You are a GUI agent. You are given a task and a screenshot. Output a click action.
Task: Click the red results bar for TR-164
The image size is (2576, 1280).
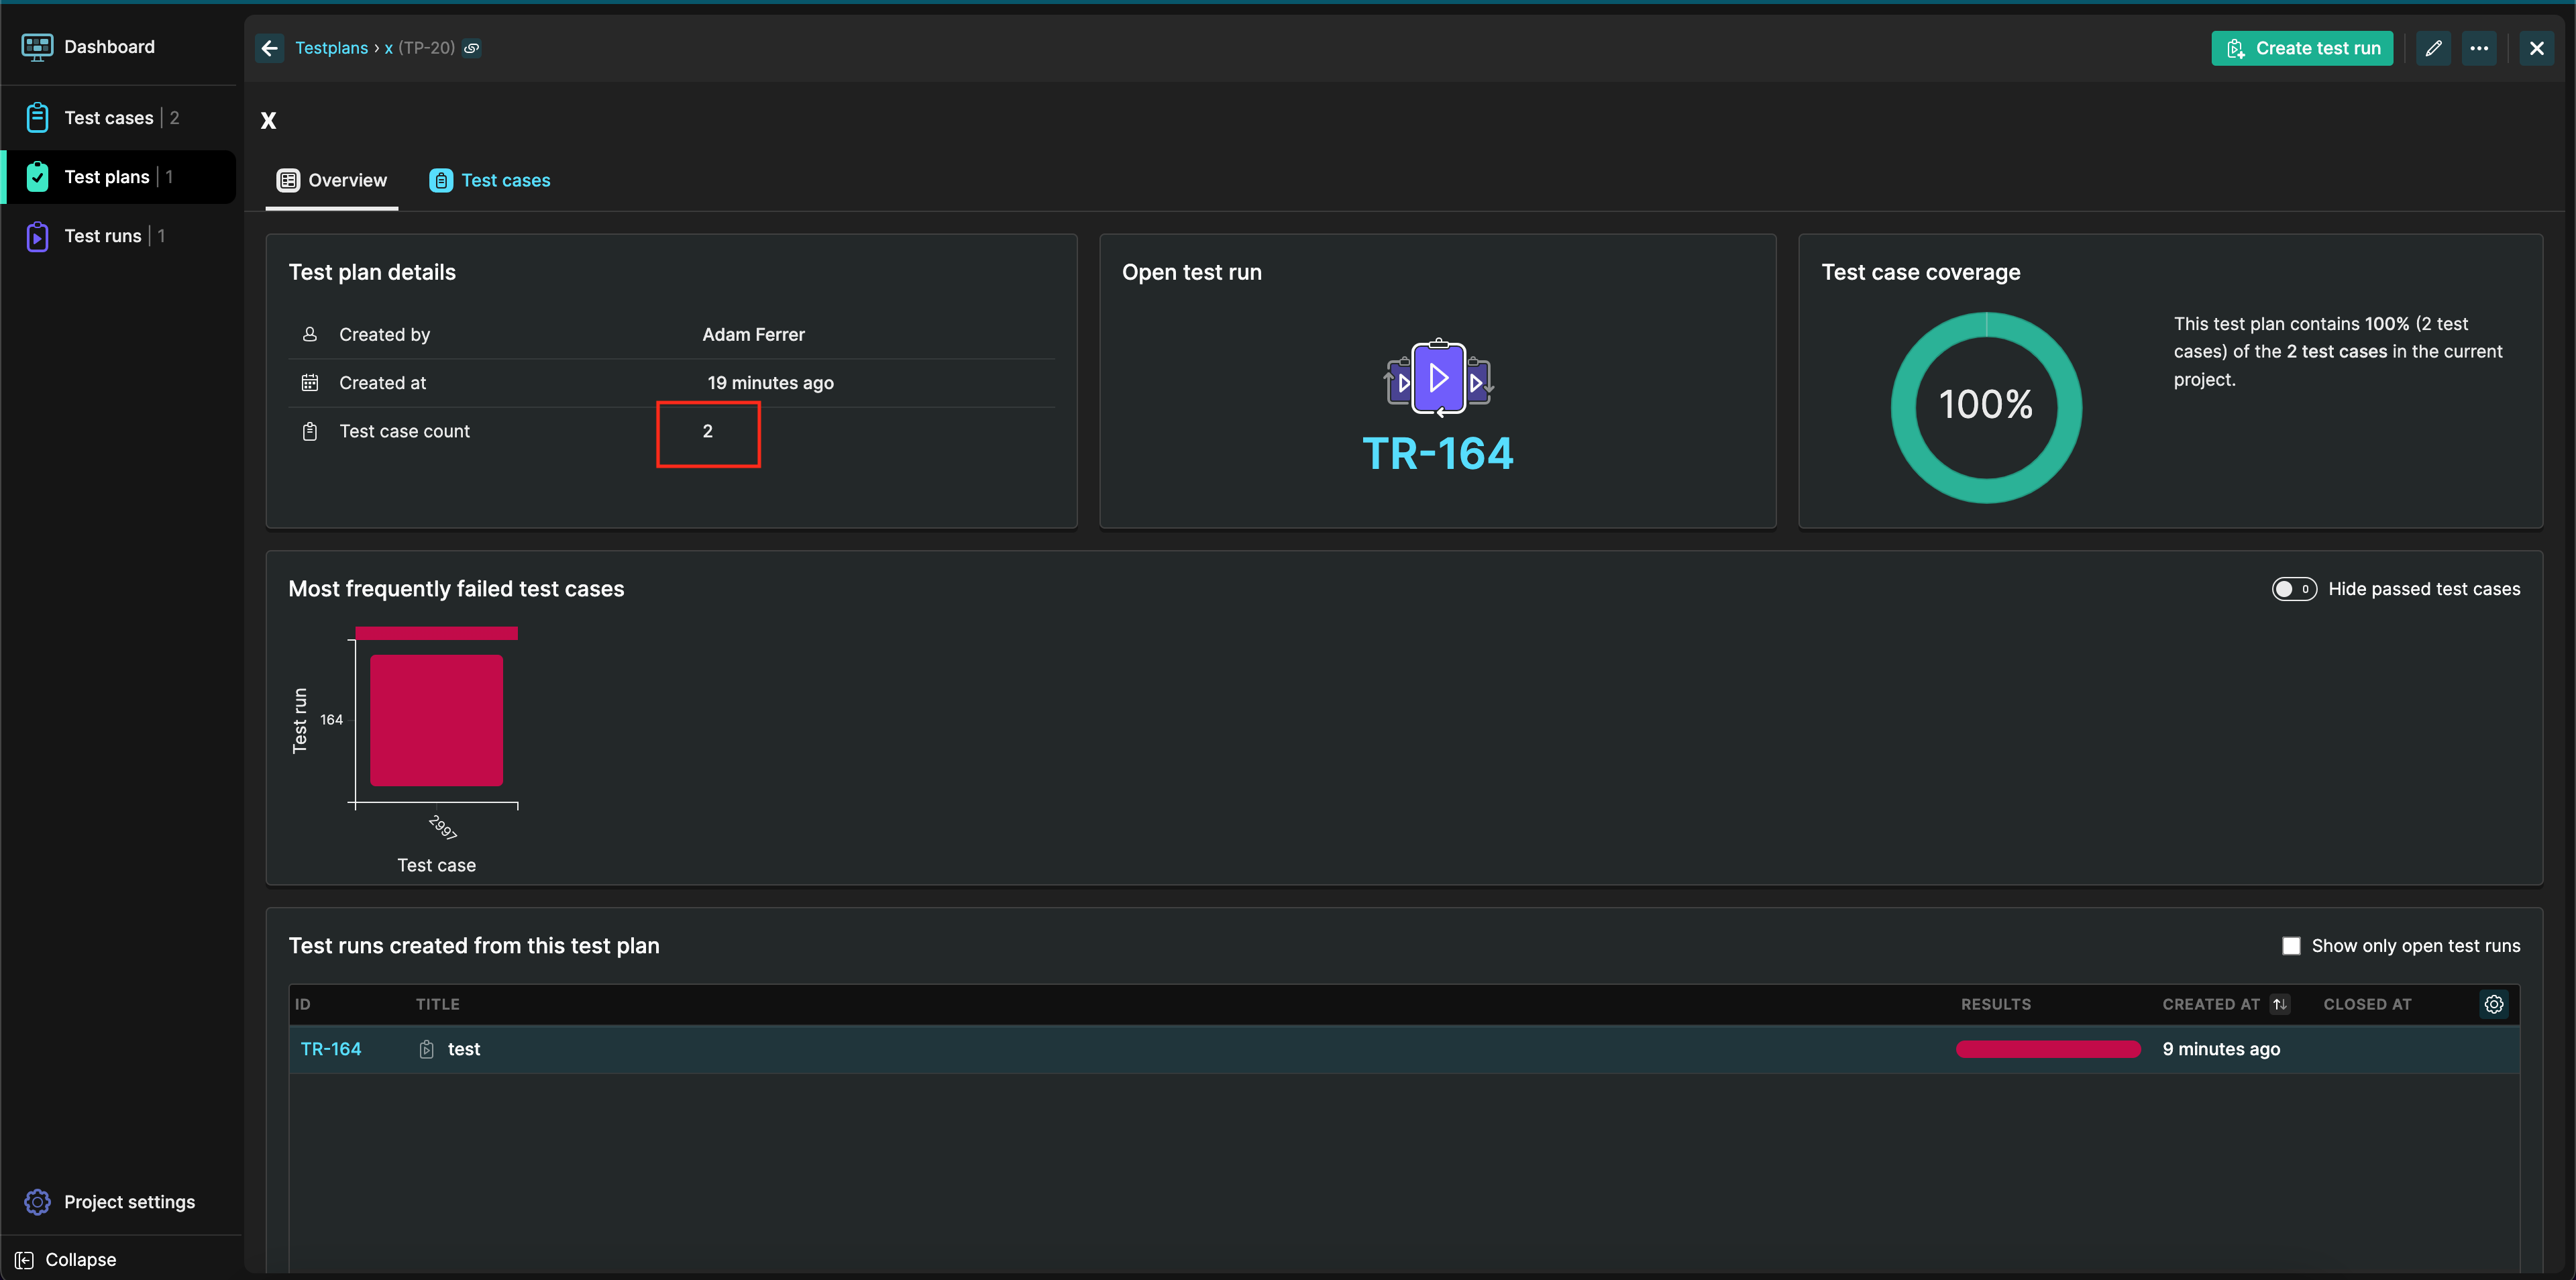click(x=2048, y=1049)
